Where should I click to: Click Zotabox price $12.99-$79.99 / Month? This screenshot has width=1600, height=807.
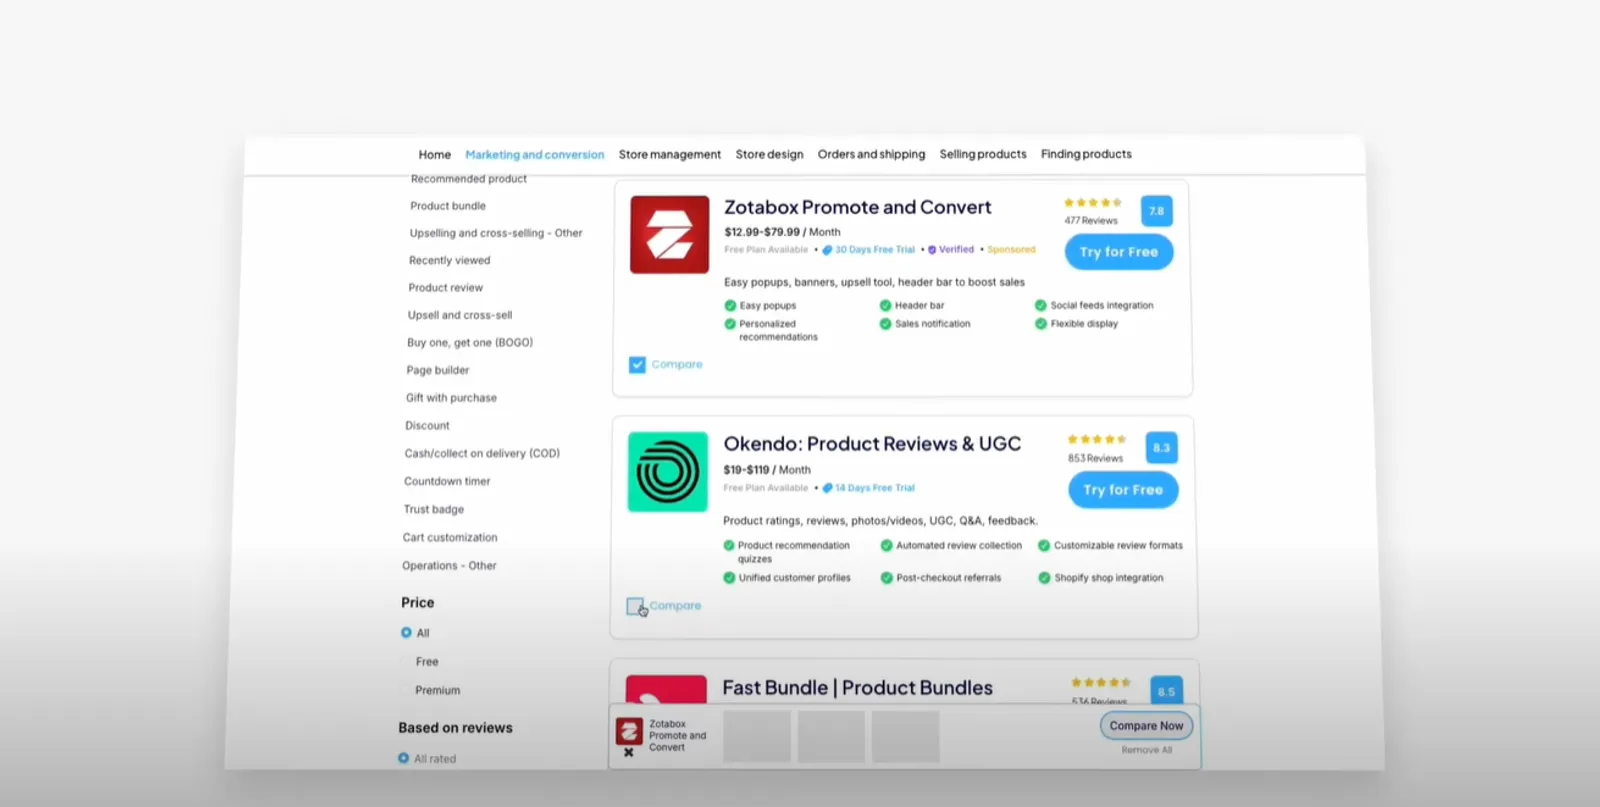coord(782,232)
